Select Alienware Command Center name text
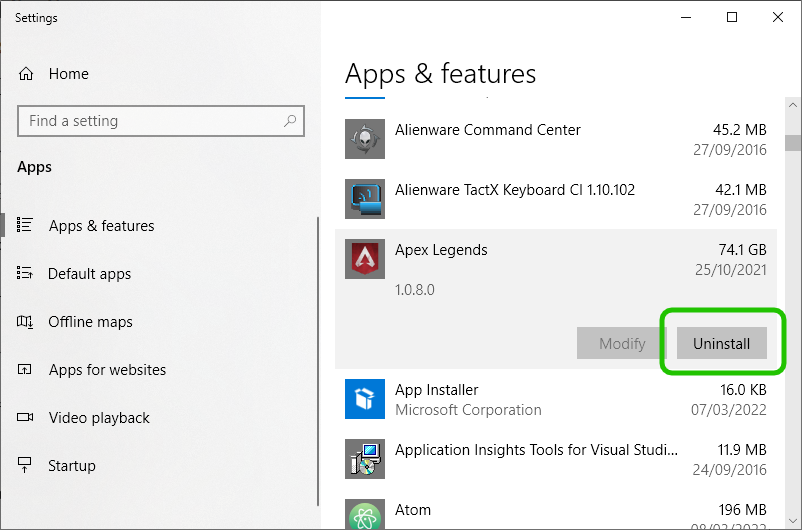 (487, 130)
